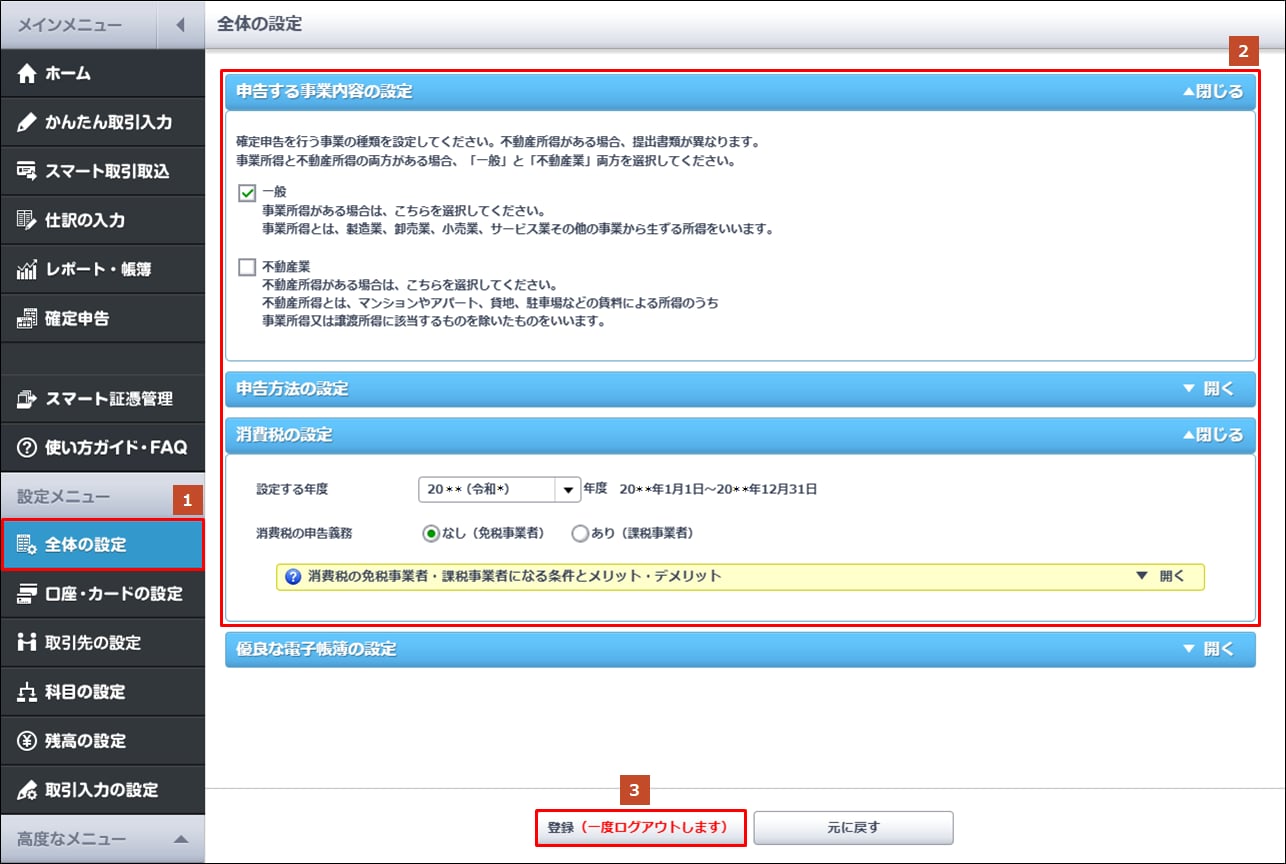Click the 確定申告 calculator icon
The height and width of the screenshot is (864, 1286).
coord(27,319)
